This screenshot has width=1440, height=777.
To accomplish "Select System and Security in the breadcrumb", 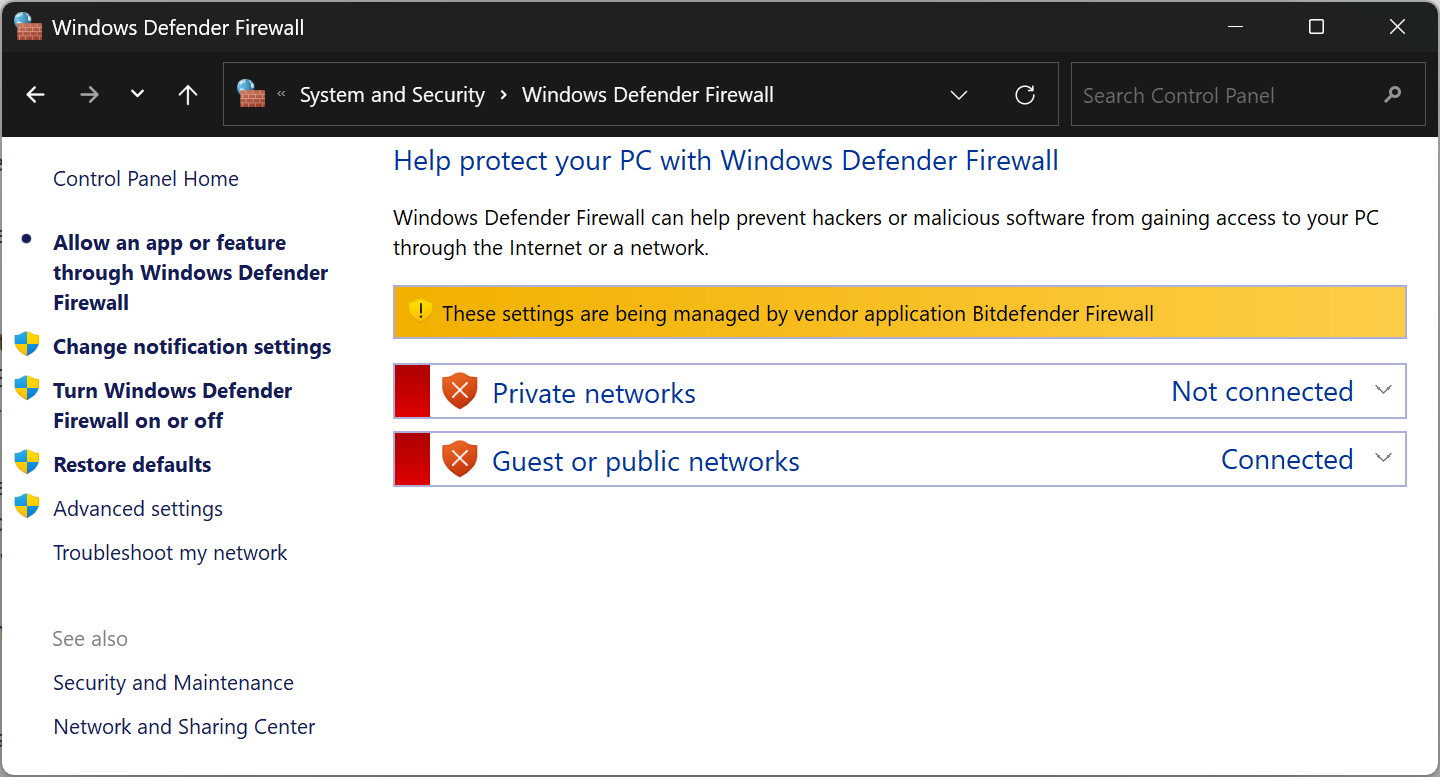I will pyautogui.click(x=392, y=94).
